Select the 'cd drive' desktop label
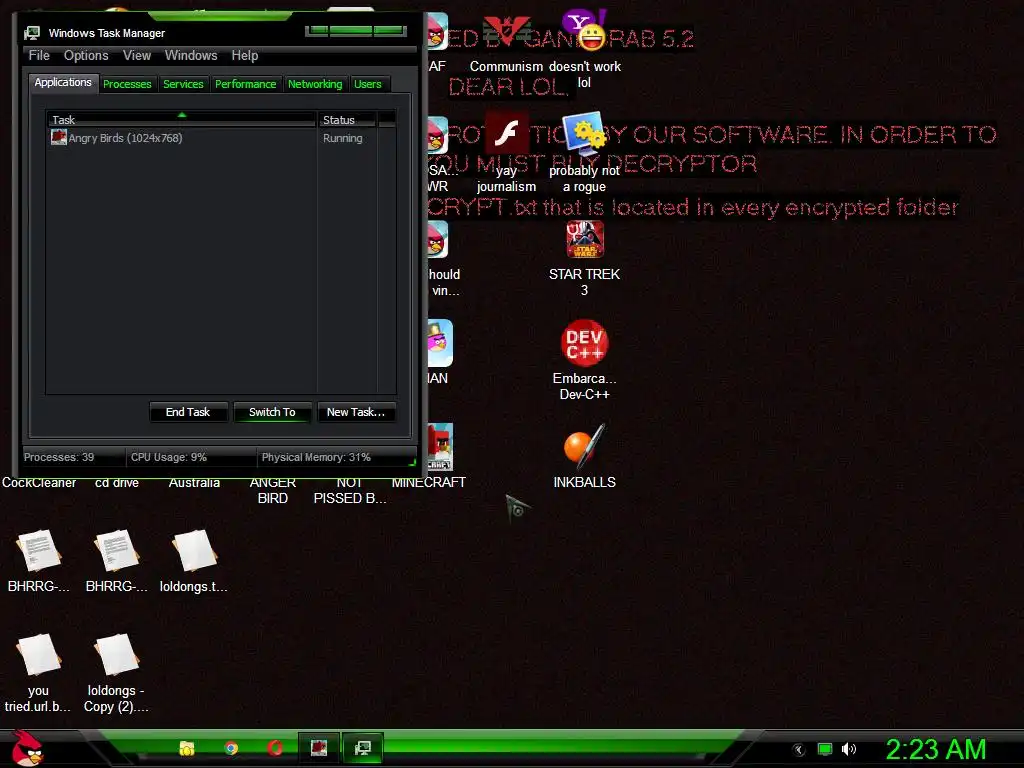The height and width of the screenshot is (768, 1024). (x=117, y=483)
